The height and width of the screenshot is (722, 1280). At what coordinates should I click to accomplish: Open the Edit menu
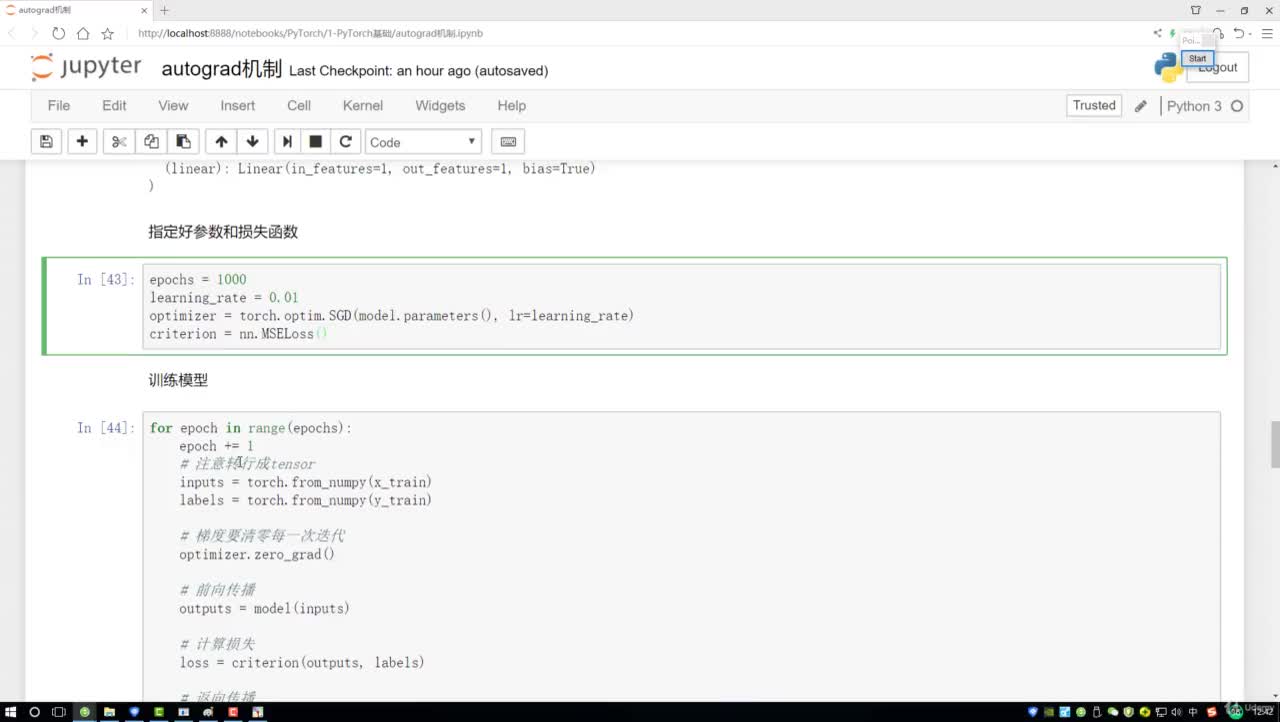point(114,105)
